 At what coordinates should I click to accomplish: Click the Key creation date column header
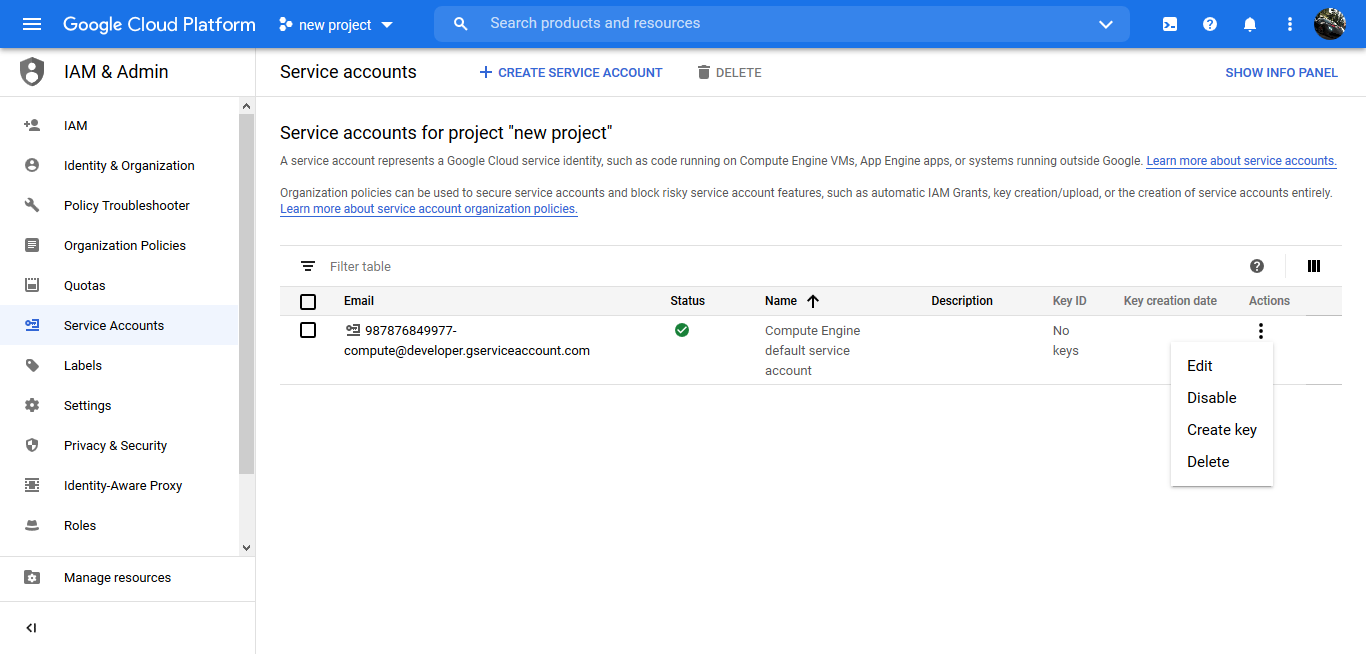(1170, 301)
